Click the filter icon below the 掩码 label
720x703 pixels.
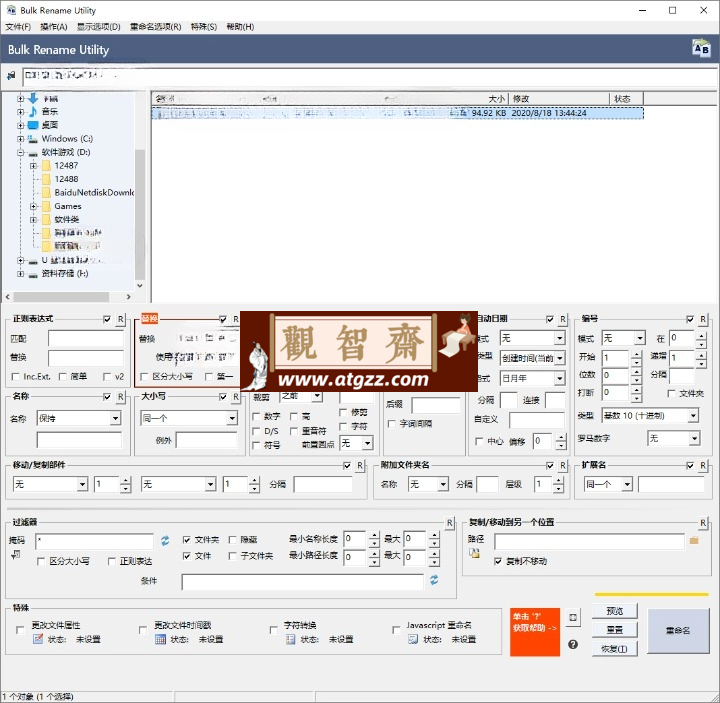15,554
